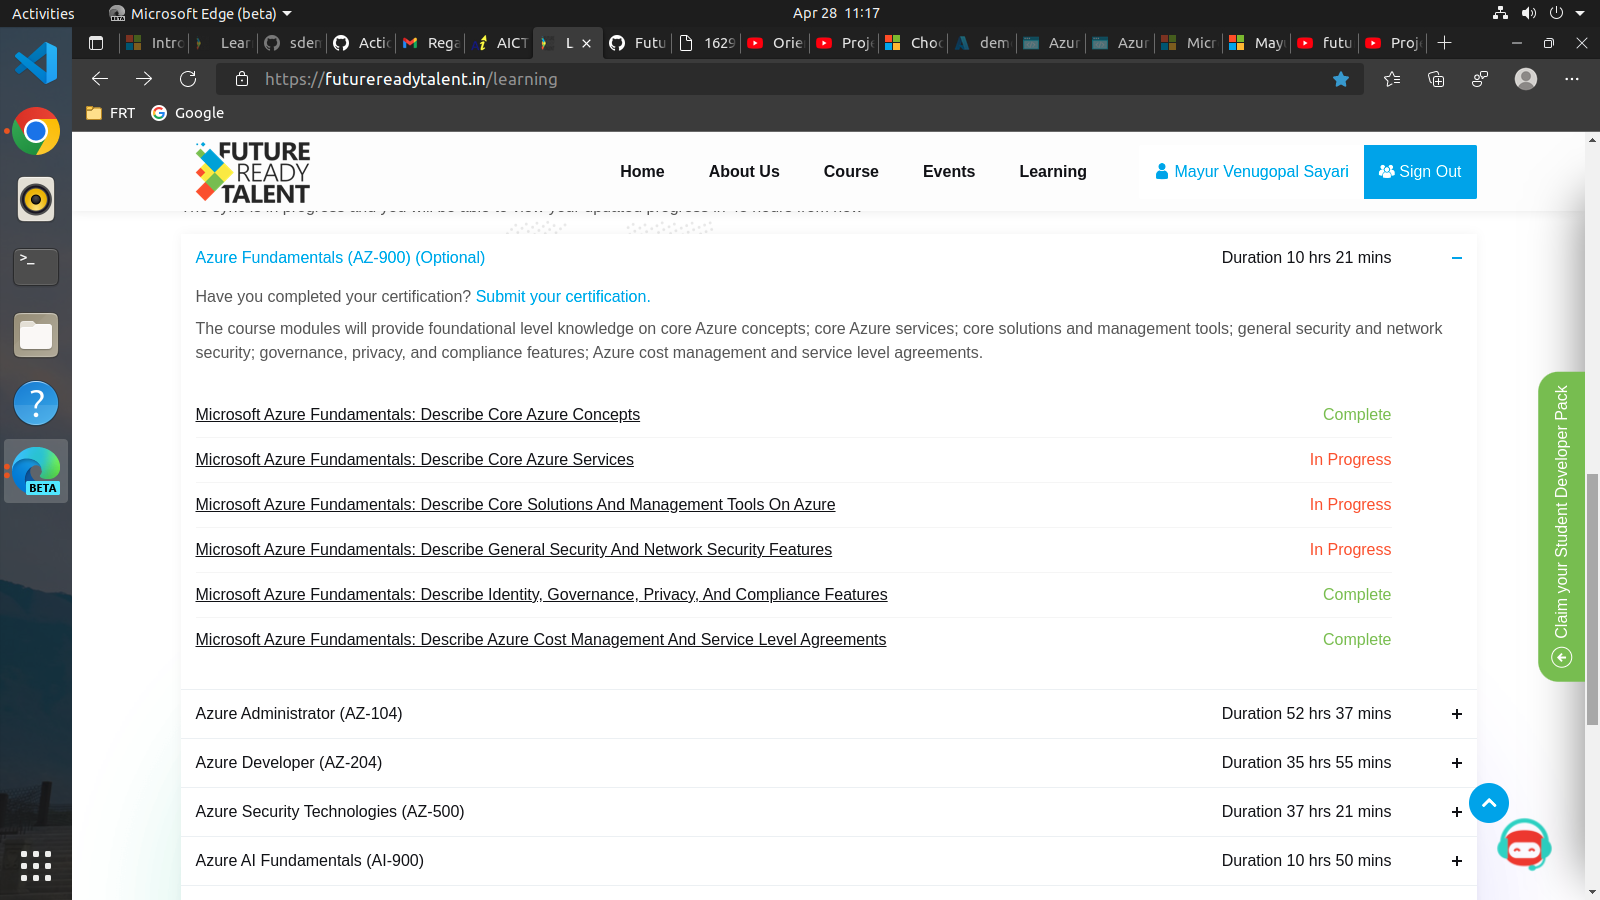Viewport: 1600px width, 900px height.
Task: Open the Home menu item
Action: tap(642, 172)
